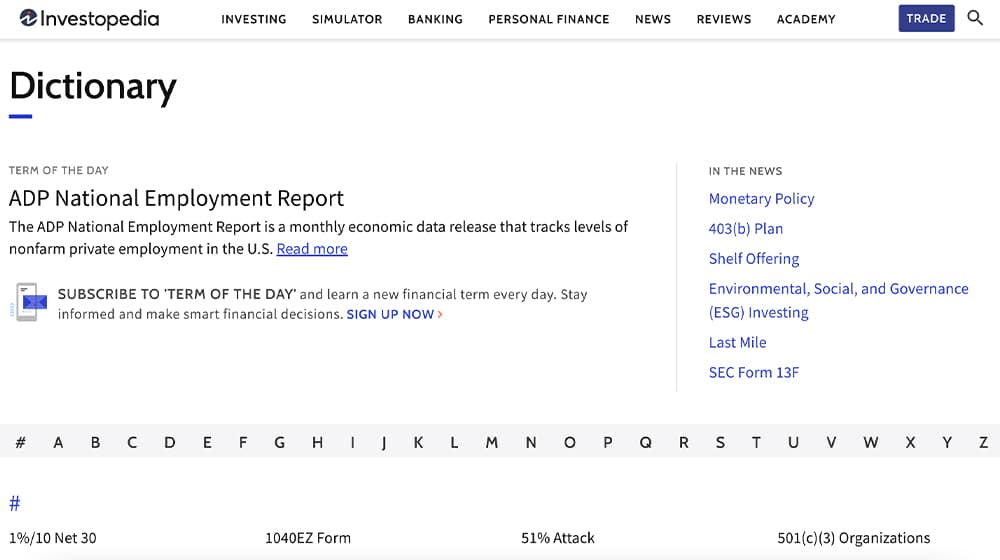Jump to letter W terms

[x=871, y=442]
